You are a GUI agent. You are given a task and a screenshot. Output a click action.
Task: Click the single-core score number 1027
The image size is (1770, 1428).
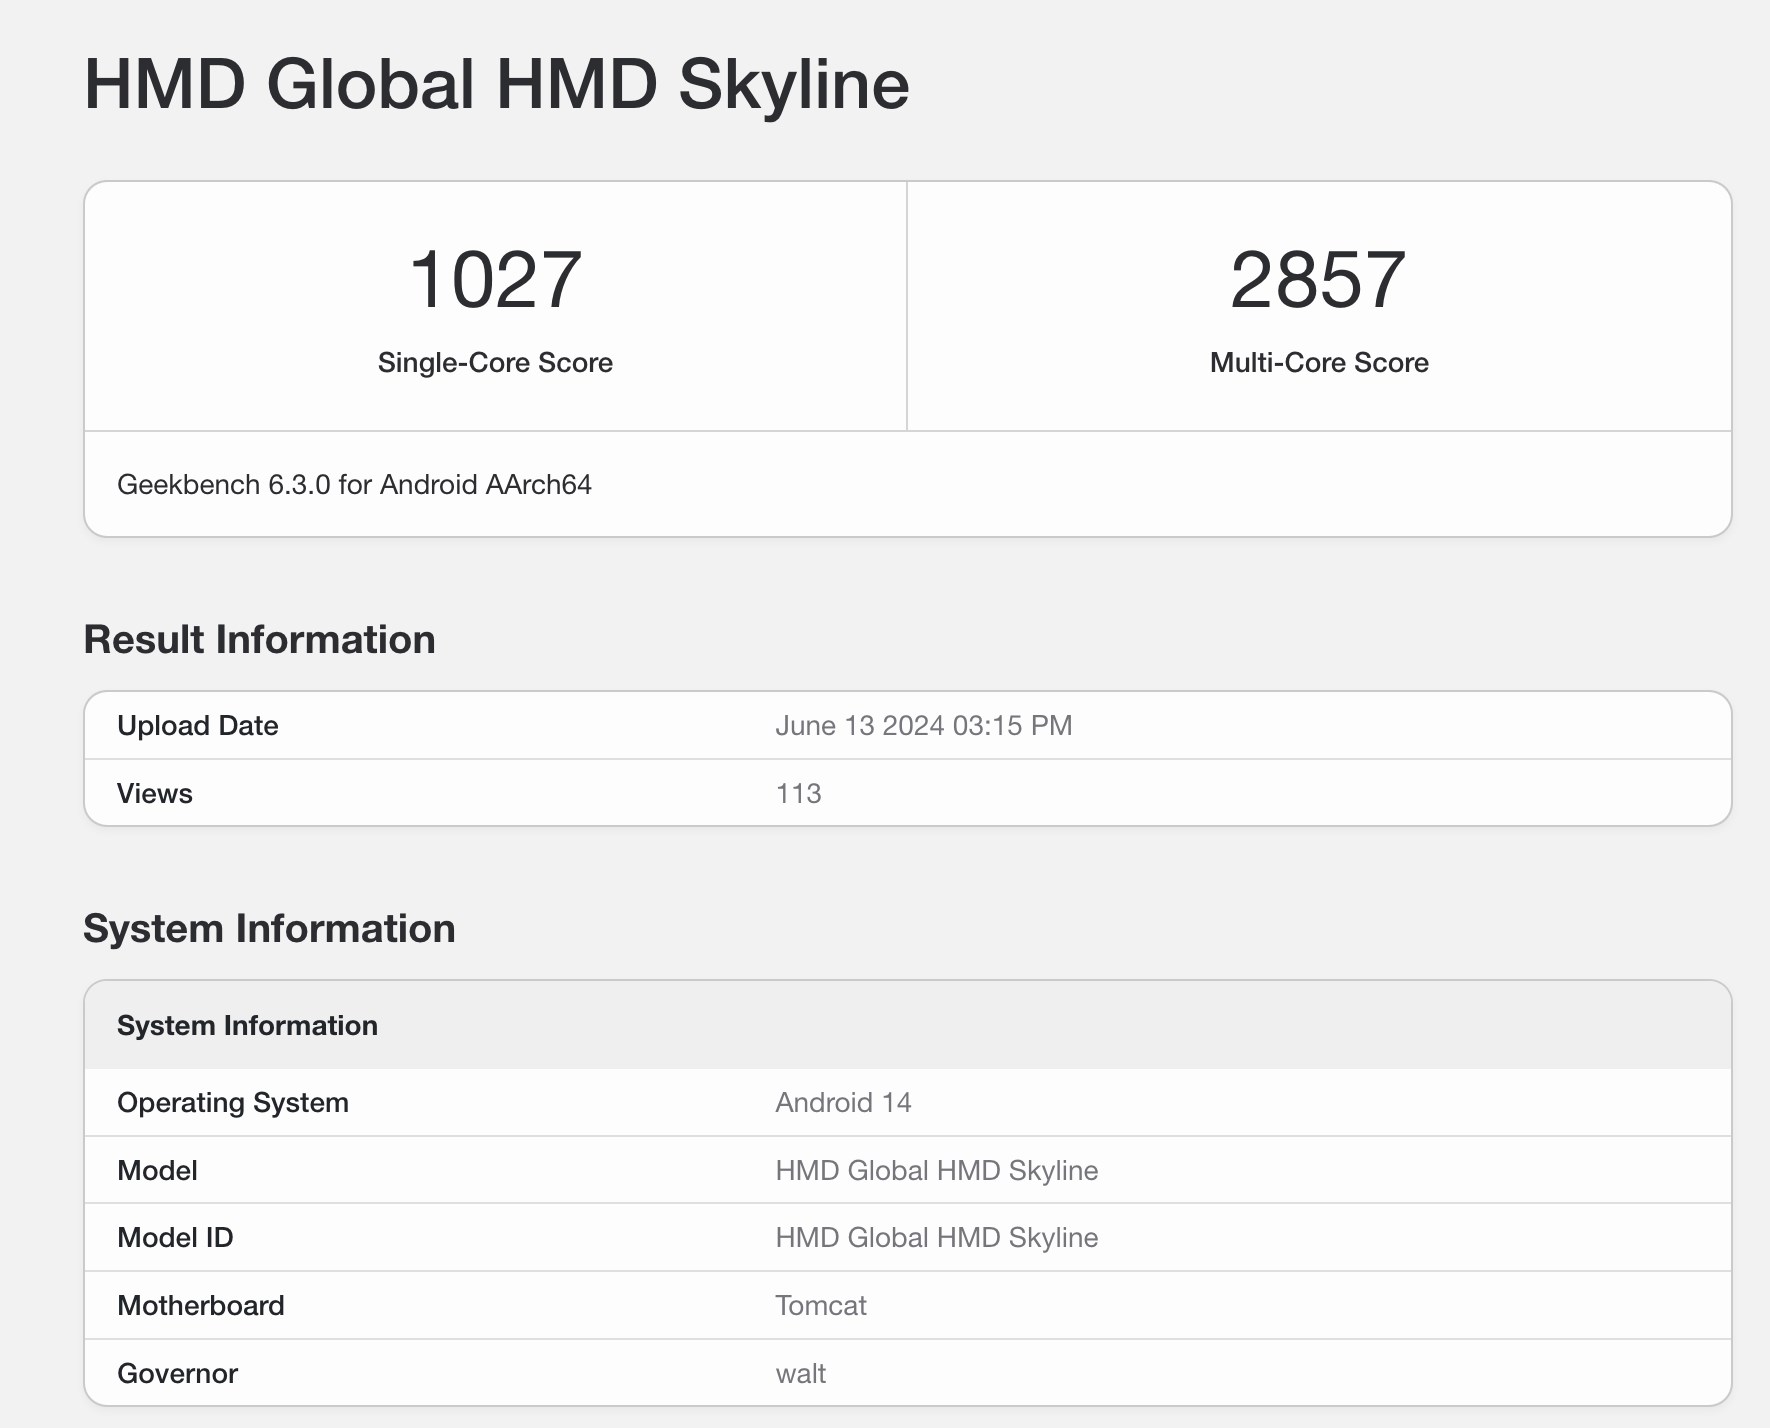pyautogui.click(x=495, y=280)
